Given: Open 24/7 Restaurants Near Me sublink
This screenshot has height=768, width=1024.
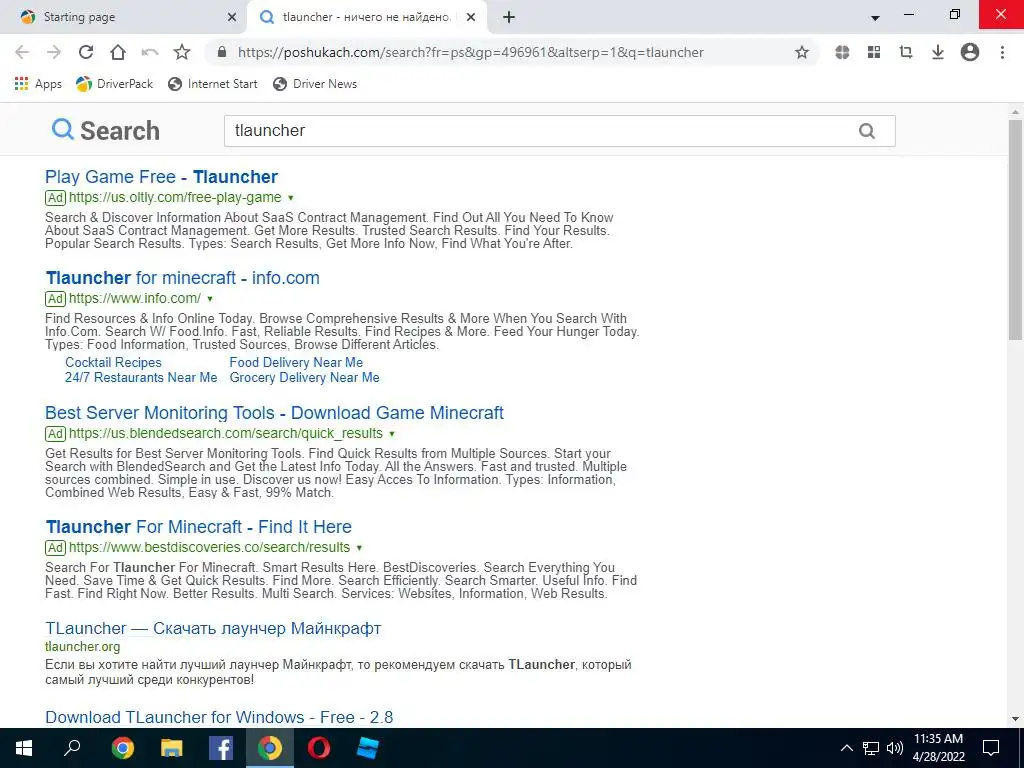Looking at the screenshot, I should (x=141, y=377).
